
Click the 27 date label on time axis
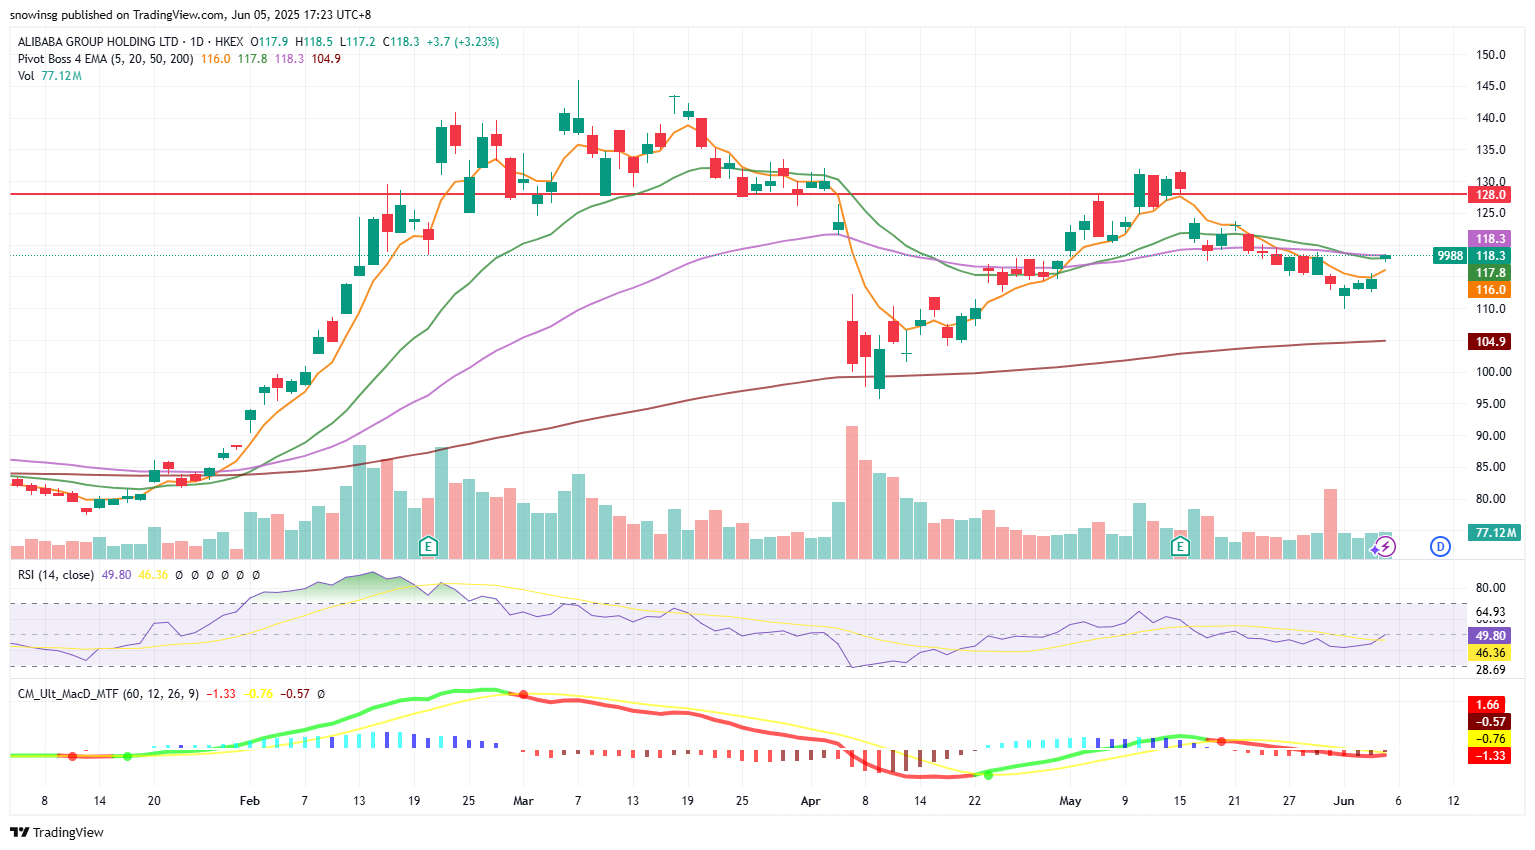[1289, 801]
